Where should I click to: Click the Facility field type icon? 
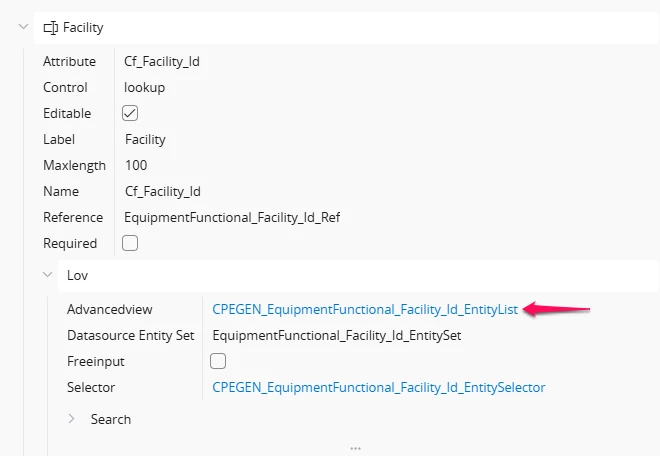[x=51, y=28]
